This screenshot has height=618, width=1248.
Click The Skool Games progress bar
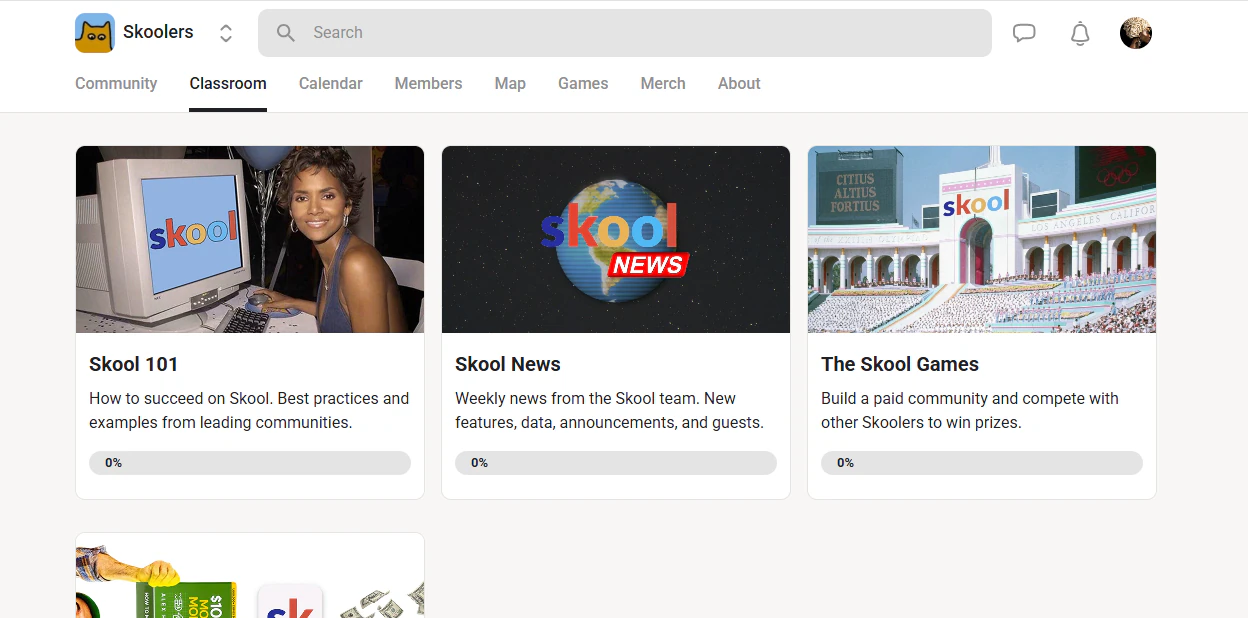click(x=982, y=463)
